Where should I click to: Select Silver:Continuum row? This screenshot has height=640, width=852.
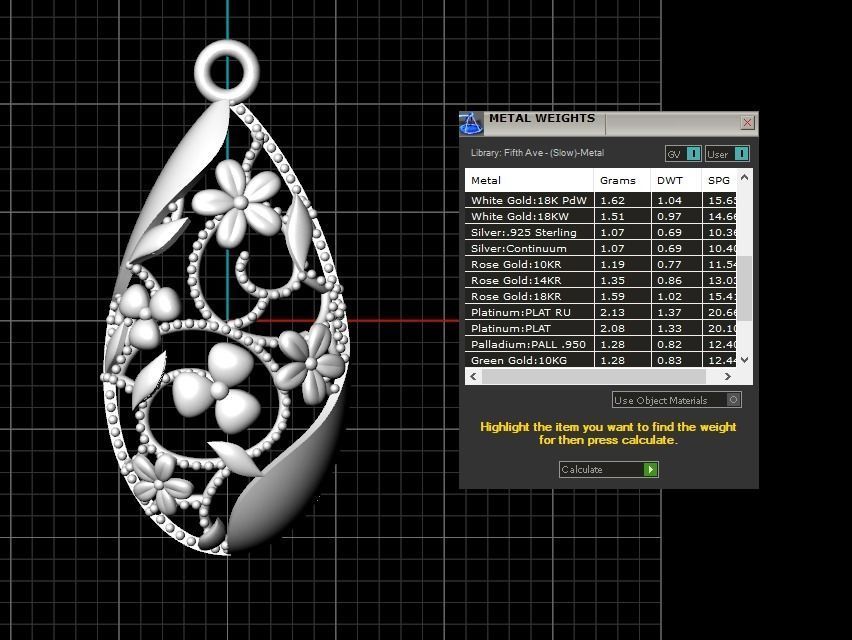600,248
